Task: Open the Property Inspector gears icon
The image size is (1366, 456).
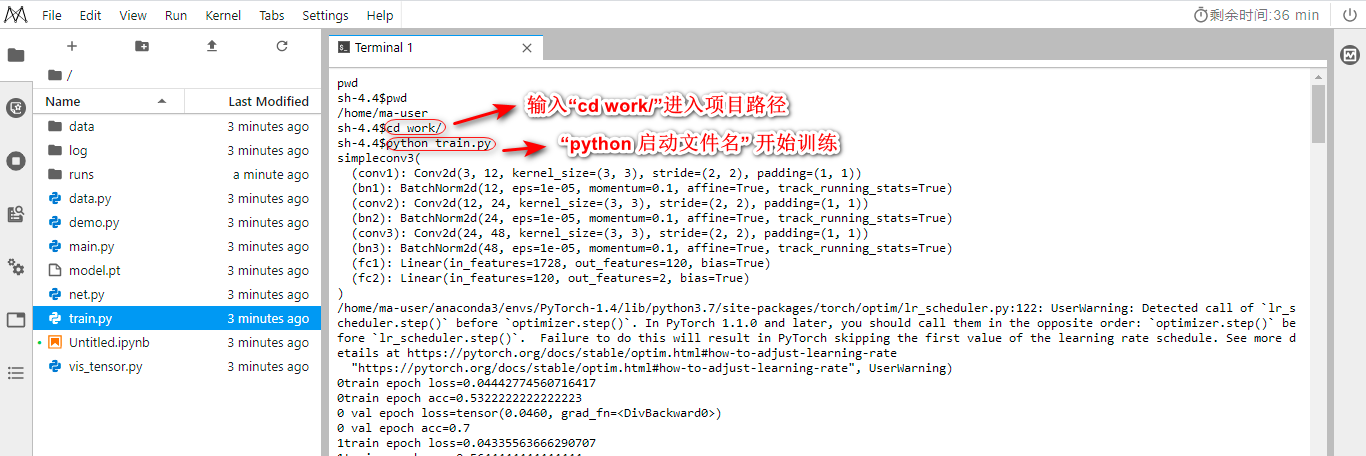Action: tap(16, 267)
